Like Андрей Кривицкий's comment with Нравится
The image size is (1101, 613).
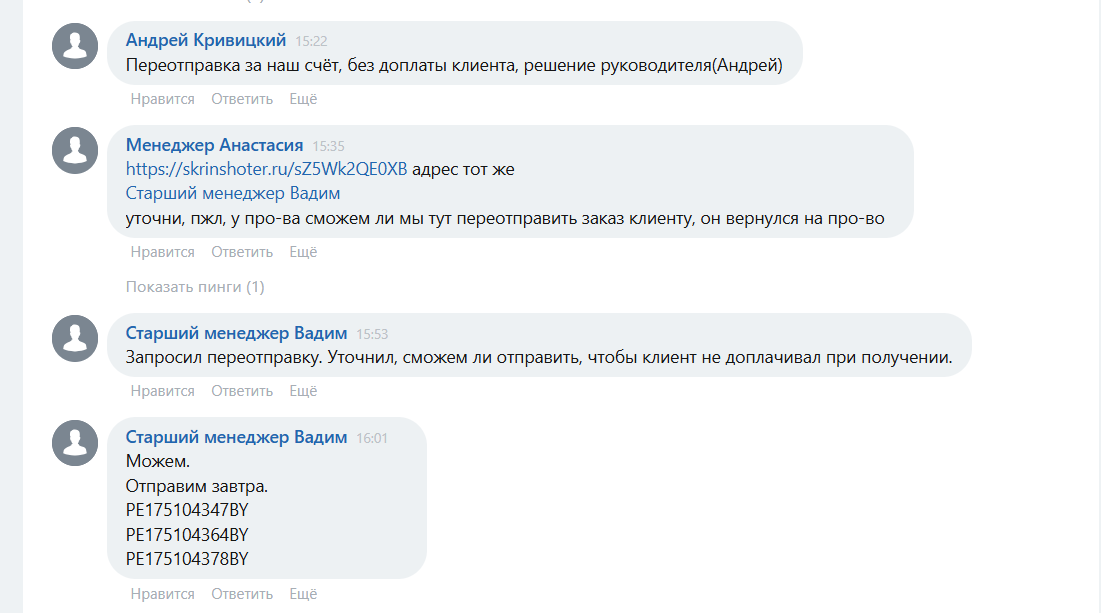tap(162, 99)
